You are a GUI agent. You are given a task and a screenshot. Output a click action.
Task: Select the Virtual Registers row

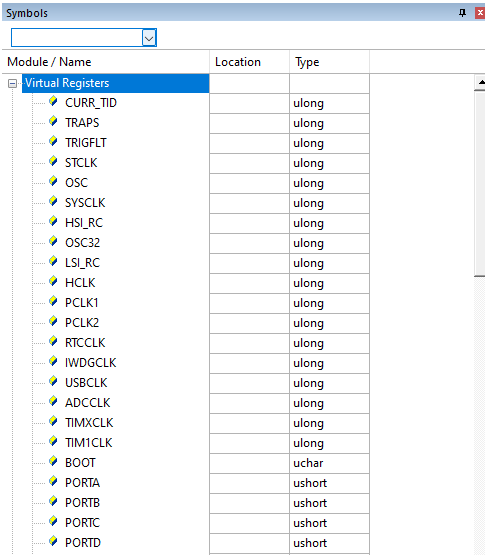(115, 83)
